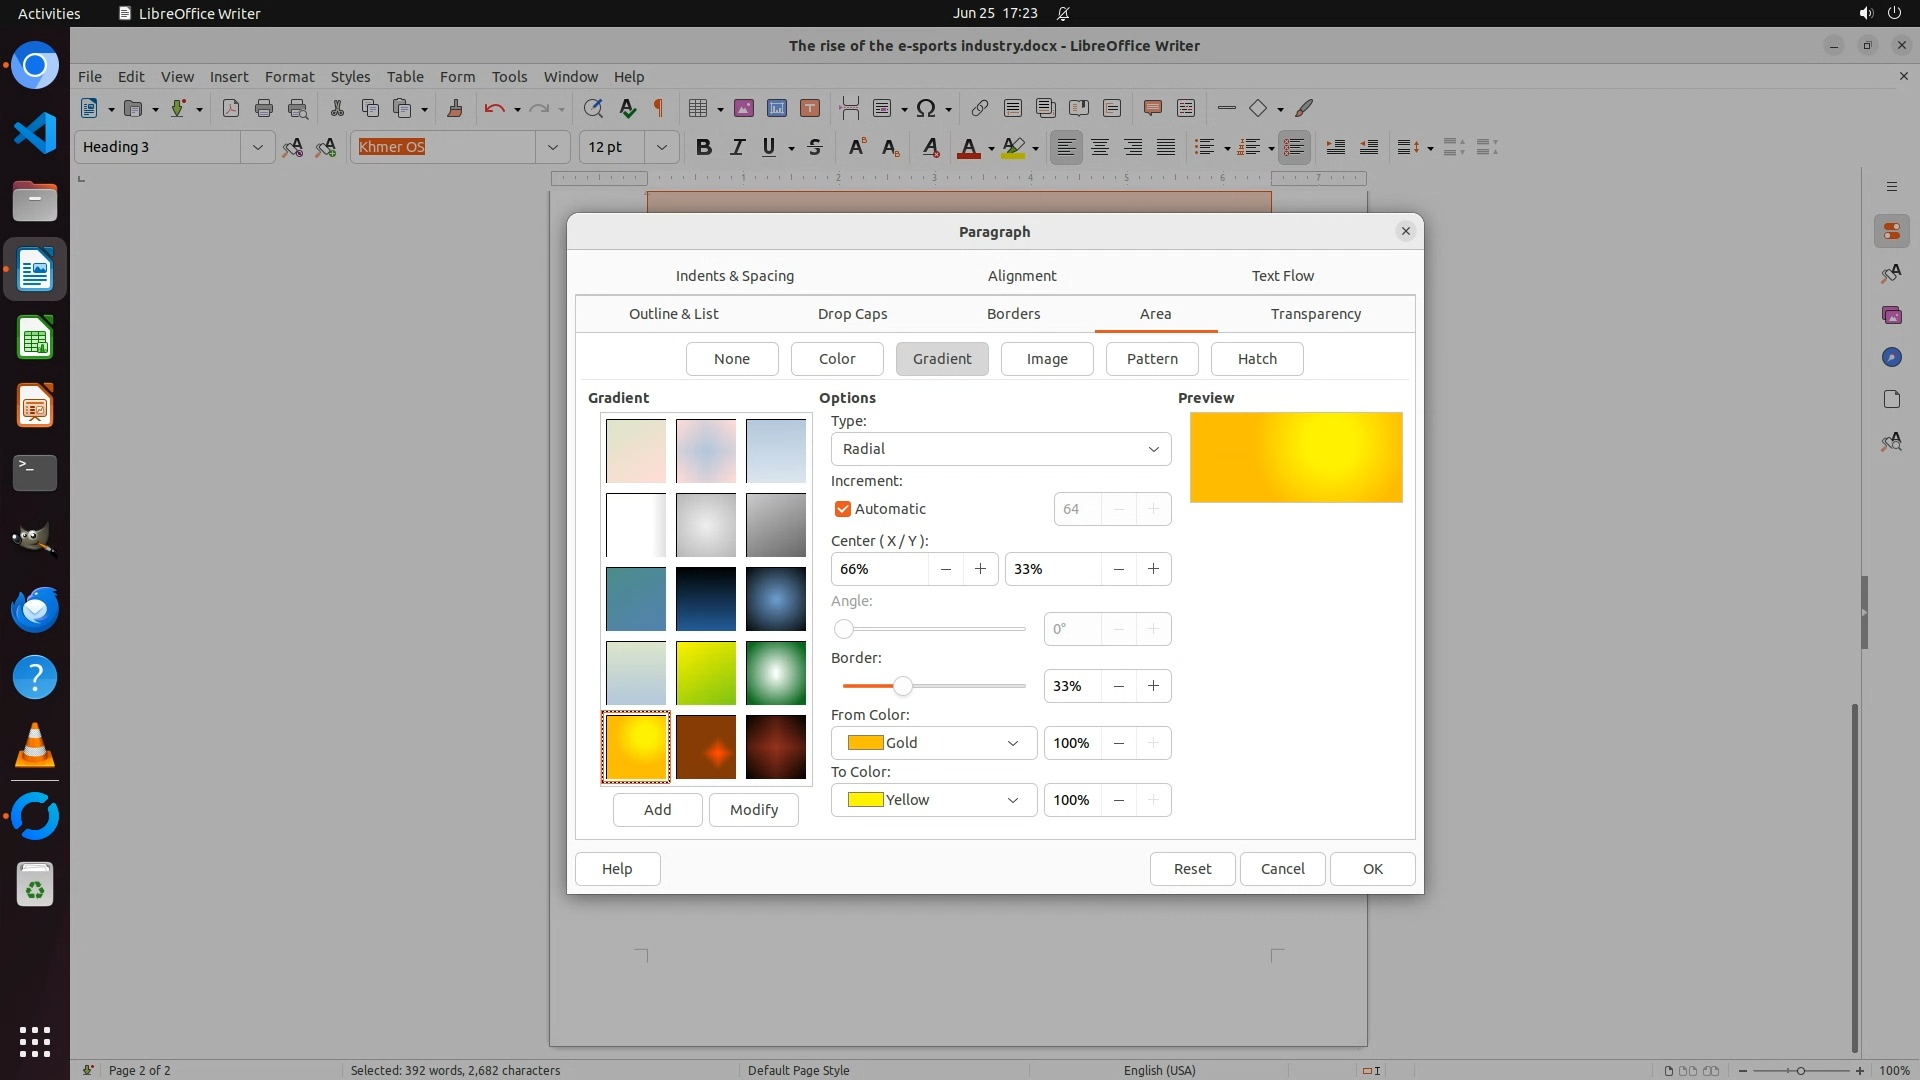Click the Insert Special Character omega icon
The height and width of the screenshot is (1080, 1920).
tap(926, 108)
